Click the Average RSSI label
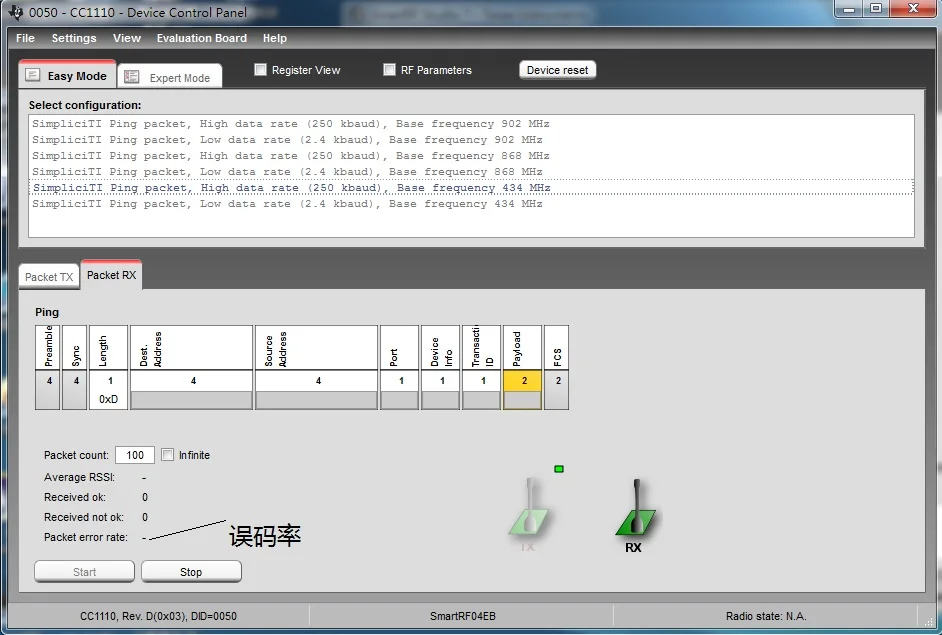The image size is (942, 635). click(x=79, y=477)
